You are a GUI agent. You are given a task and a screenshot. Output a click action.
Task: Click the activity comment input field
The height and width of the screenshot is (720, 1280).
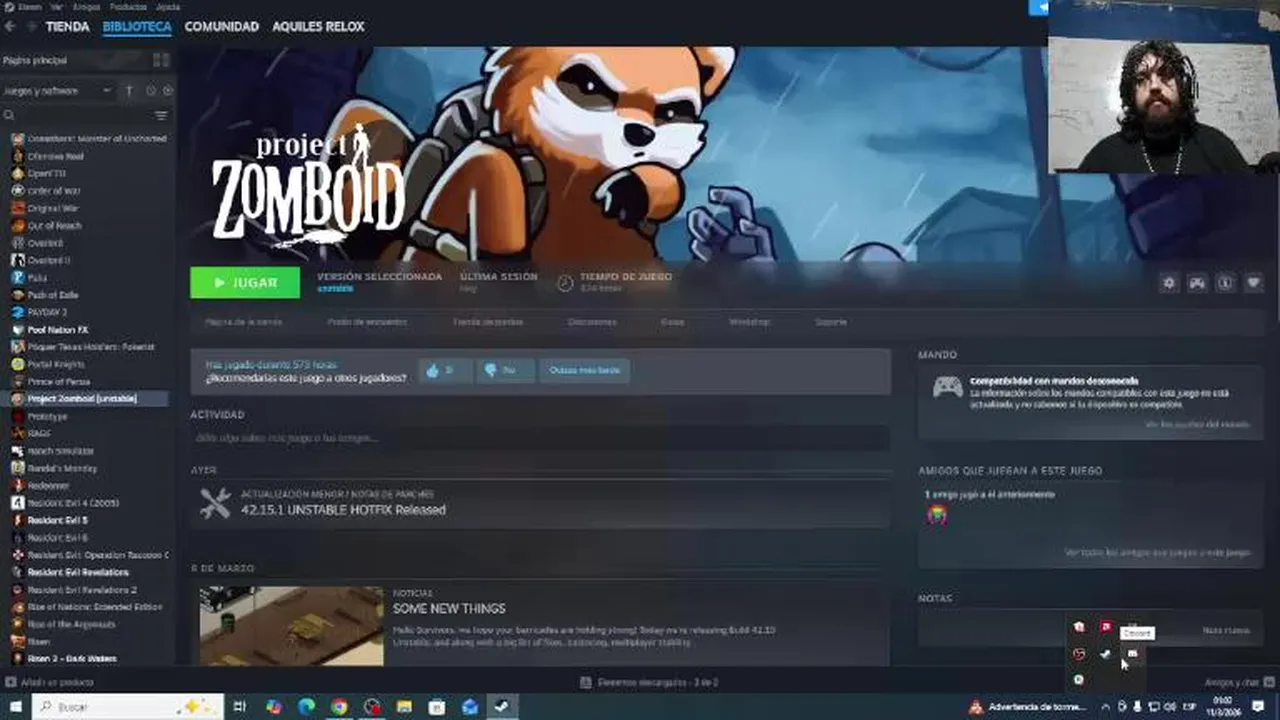tap(540, 438)
